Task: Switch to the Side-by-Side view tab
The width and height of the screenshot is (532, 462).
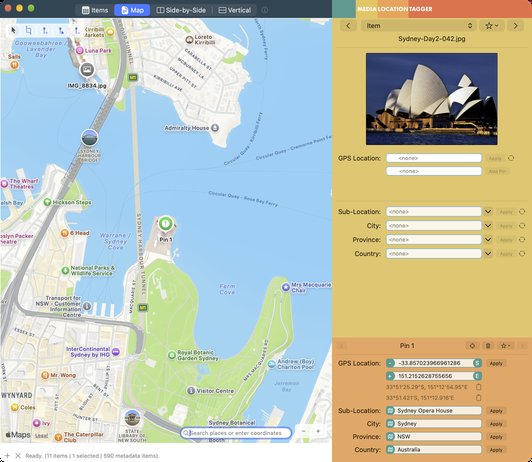Action: [x=181, y=10]
